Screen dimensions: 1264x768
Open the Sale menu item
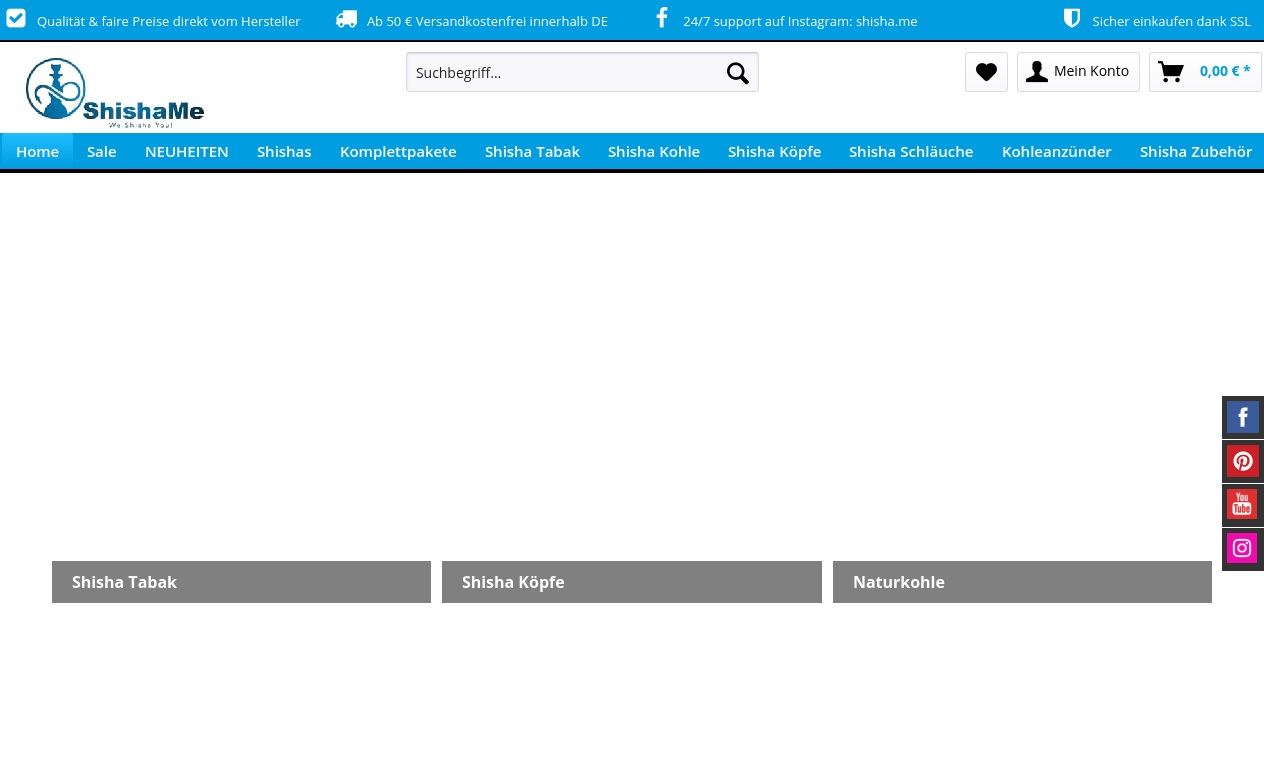[x=102, y=152]
